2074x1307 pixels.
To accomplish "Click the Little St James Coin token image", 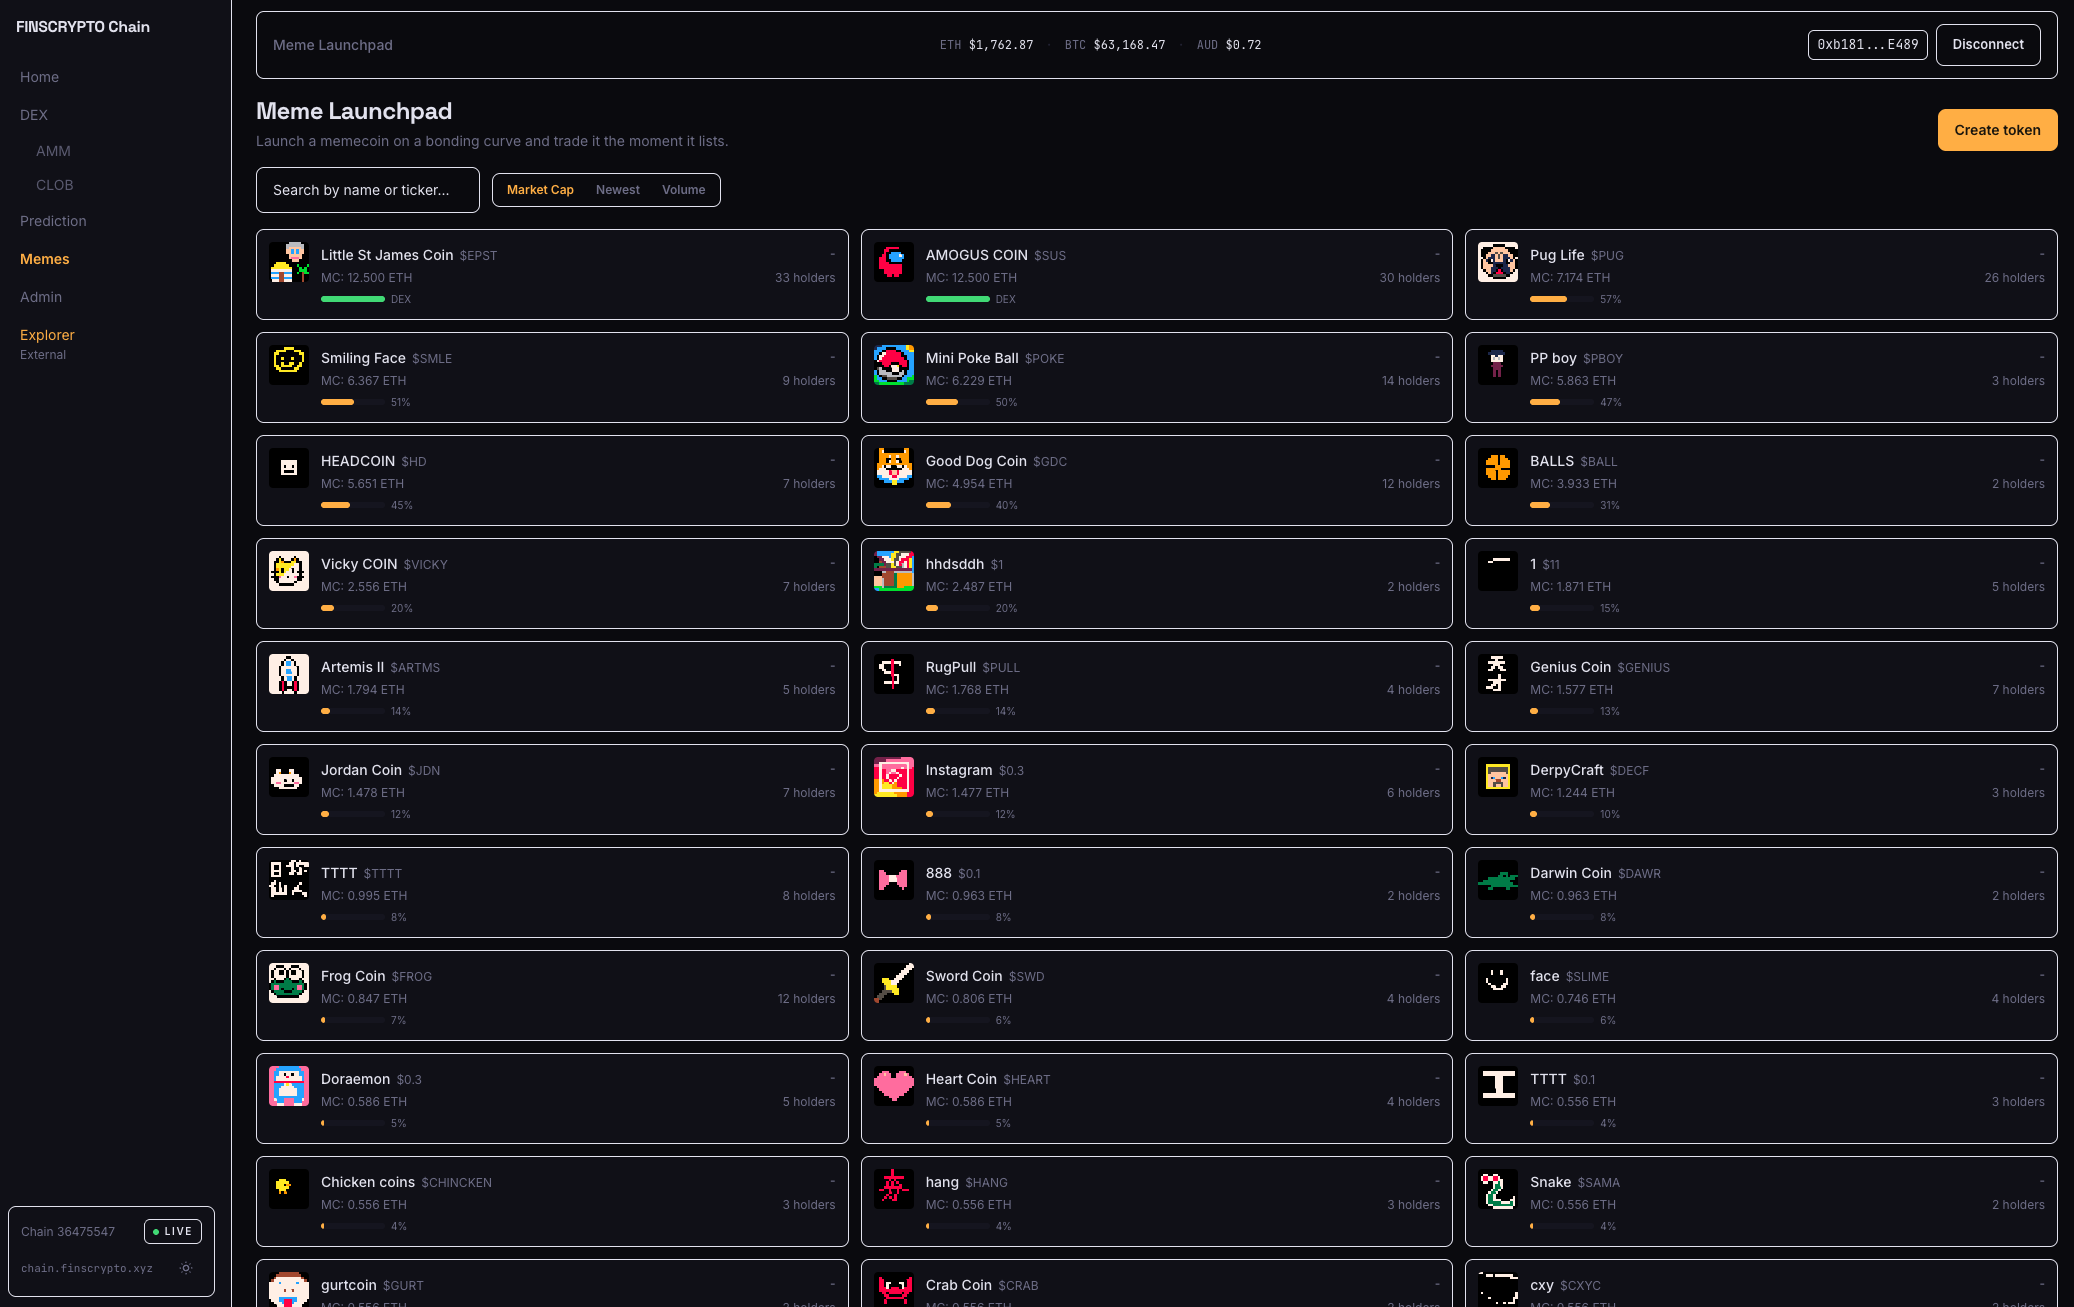I will click(x=289, y=262).
